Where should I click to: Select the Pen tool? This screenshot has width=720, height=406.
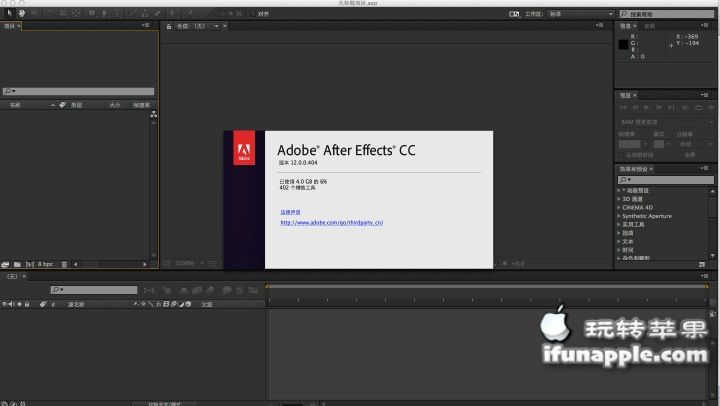pos(104,14)
